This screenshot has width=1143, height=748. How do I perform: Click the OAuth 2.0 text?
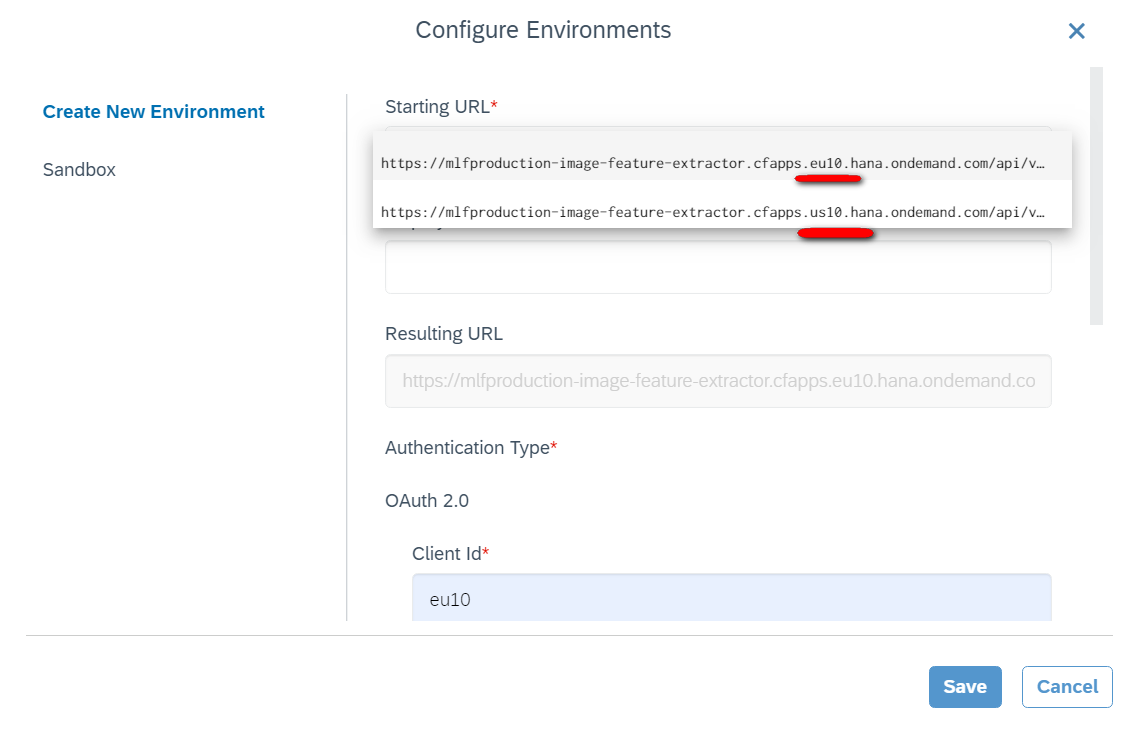[427, 501]
